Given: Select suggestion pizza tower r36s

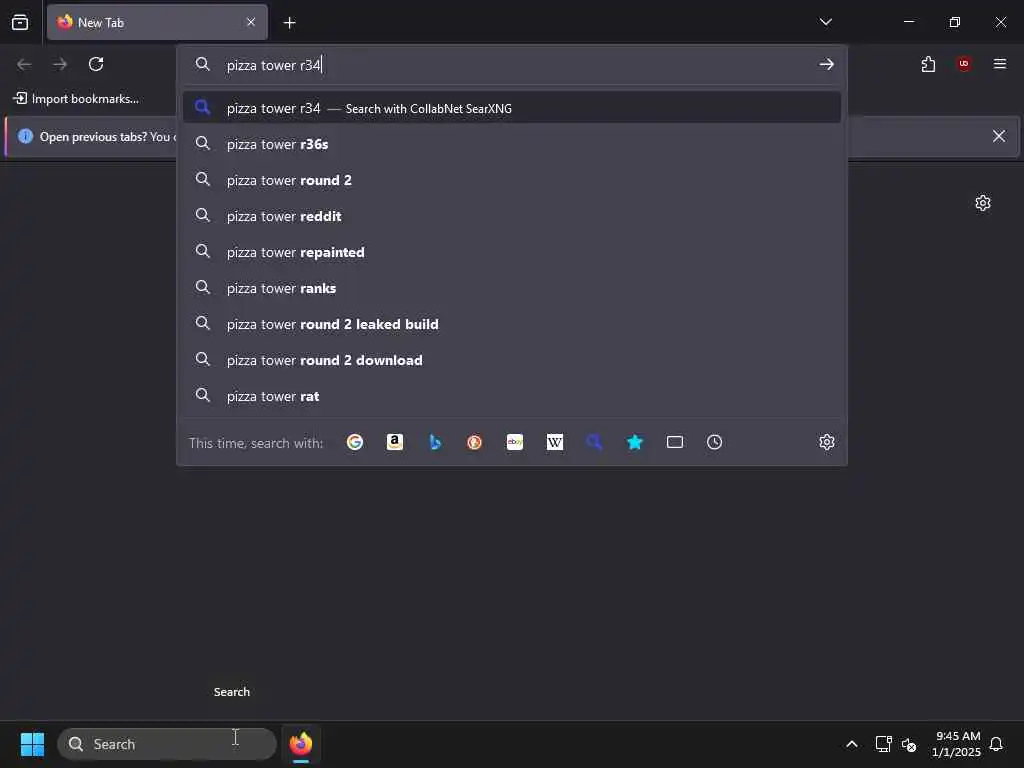Looking at the screenshot, I should click(x=512, y=144).
